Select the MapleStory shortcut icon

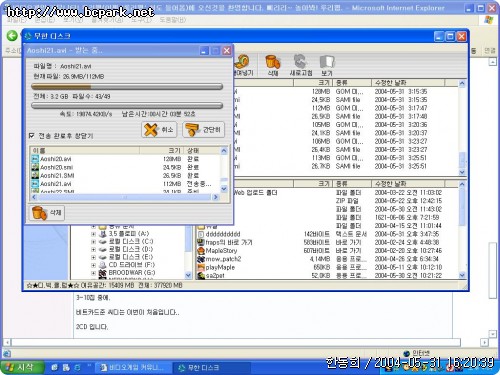coord(201,251)
